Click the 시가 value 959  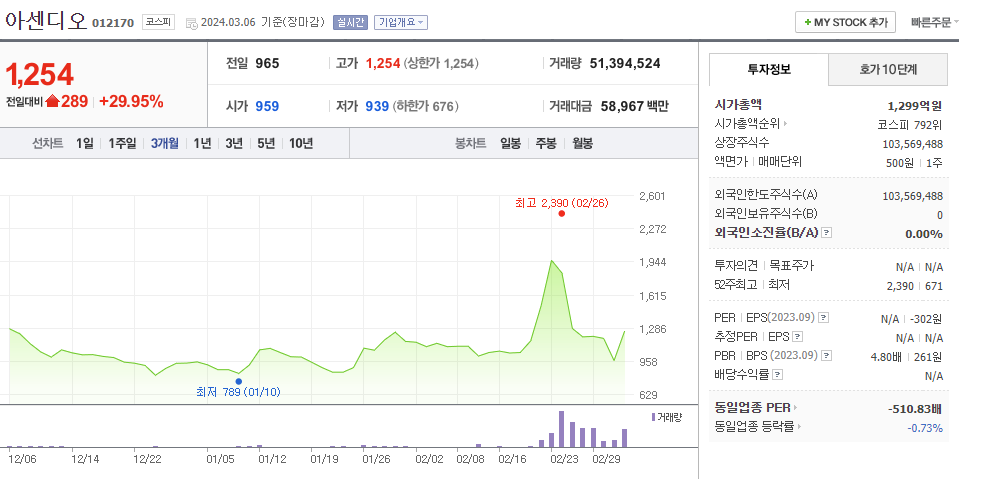[267, 106]
